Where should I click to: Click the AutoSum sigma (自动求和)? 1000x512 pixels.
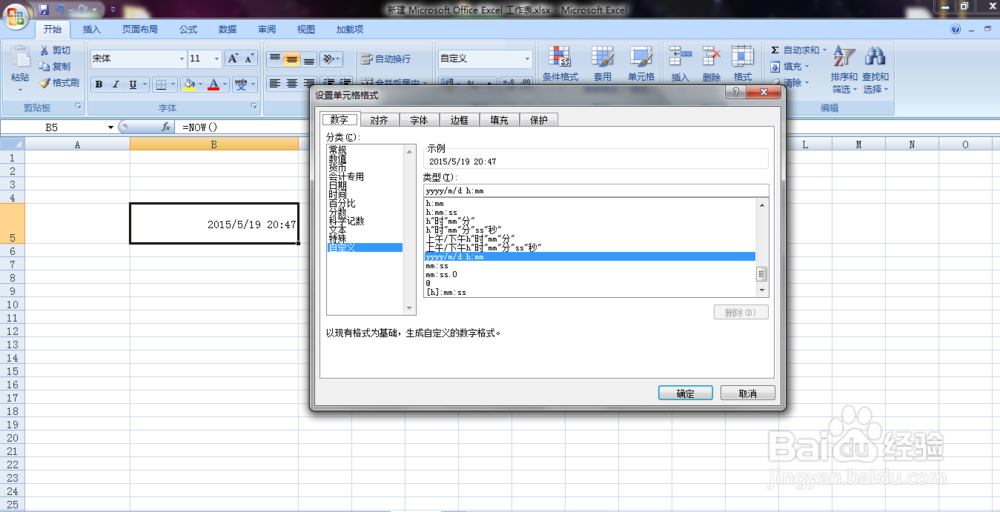pos(795,50)
